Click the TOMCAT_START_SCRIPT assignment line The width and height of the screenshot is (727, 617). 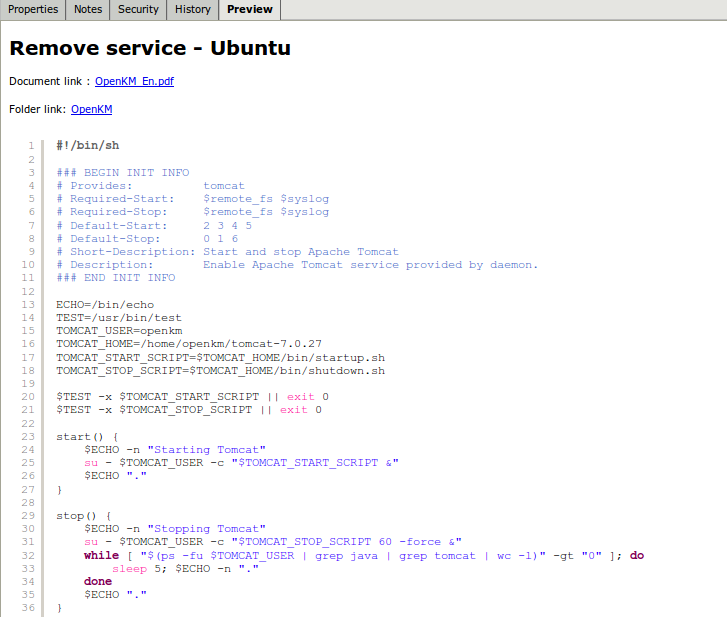(x=220, y=357)
